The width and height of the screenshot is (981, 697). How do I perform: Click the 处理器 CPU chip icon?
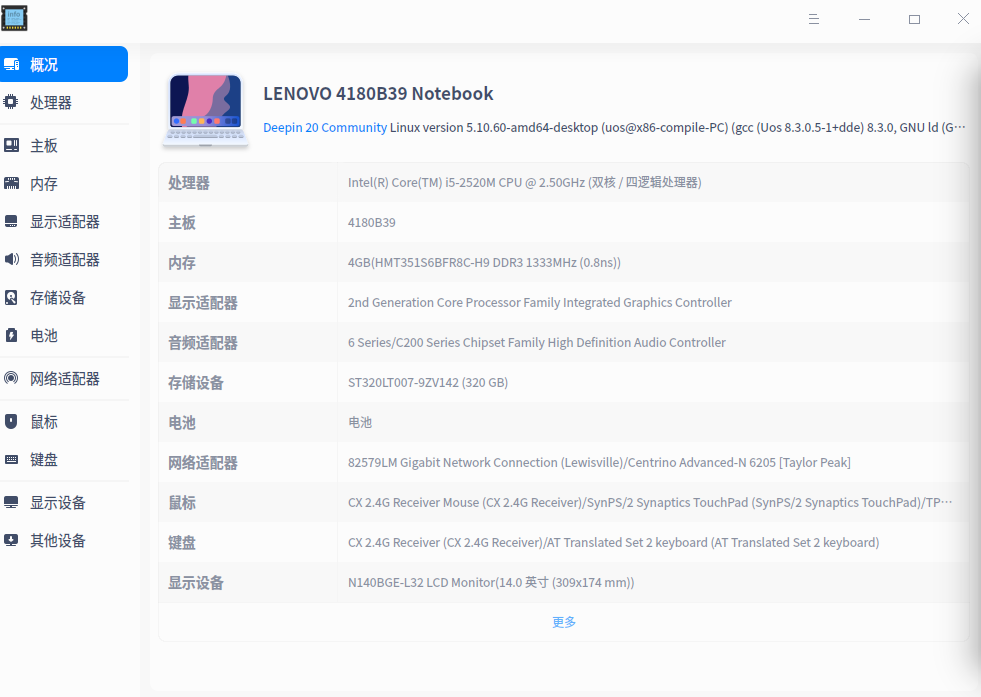point(11,101)
